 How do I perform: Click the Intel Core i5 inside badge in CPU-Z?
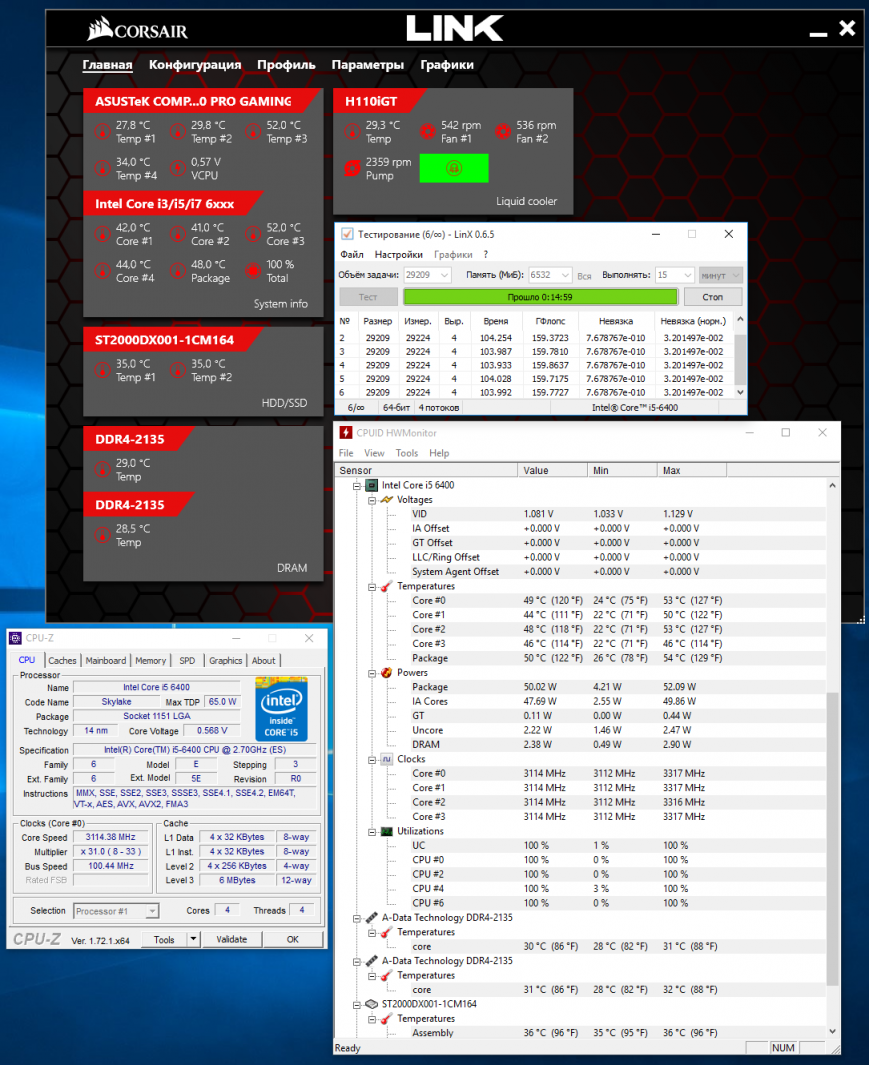(x=281, y=708)
